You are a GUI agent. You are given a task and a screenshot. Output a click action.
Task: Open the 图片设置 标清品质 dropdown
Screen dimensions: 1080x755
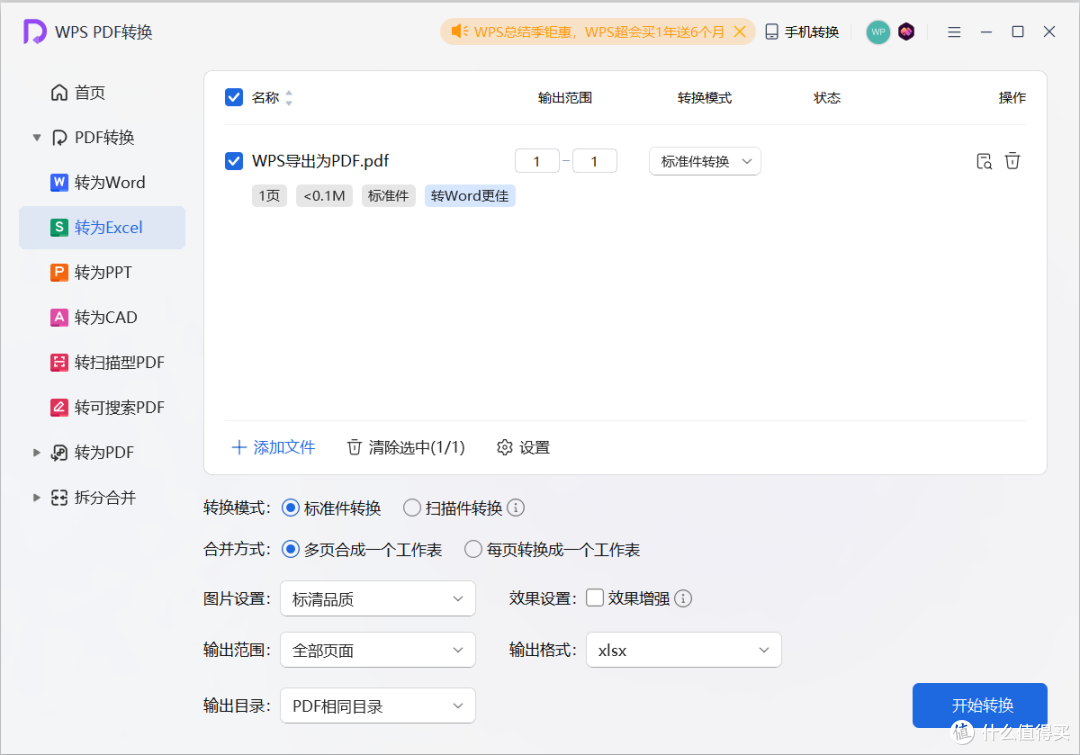(377, 599)
